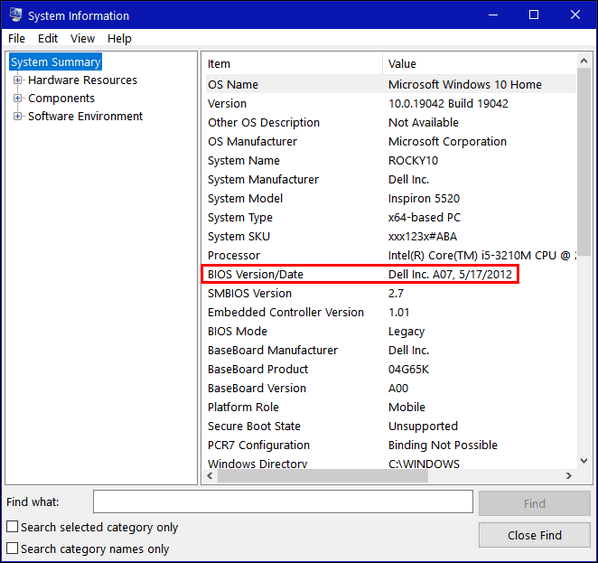Select the Other OS Description row

(391, 122)
